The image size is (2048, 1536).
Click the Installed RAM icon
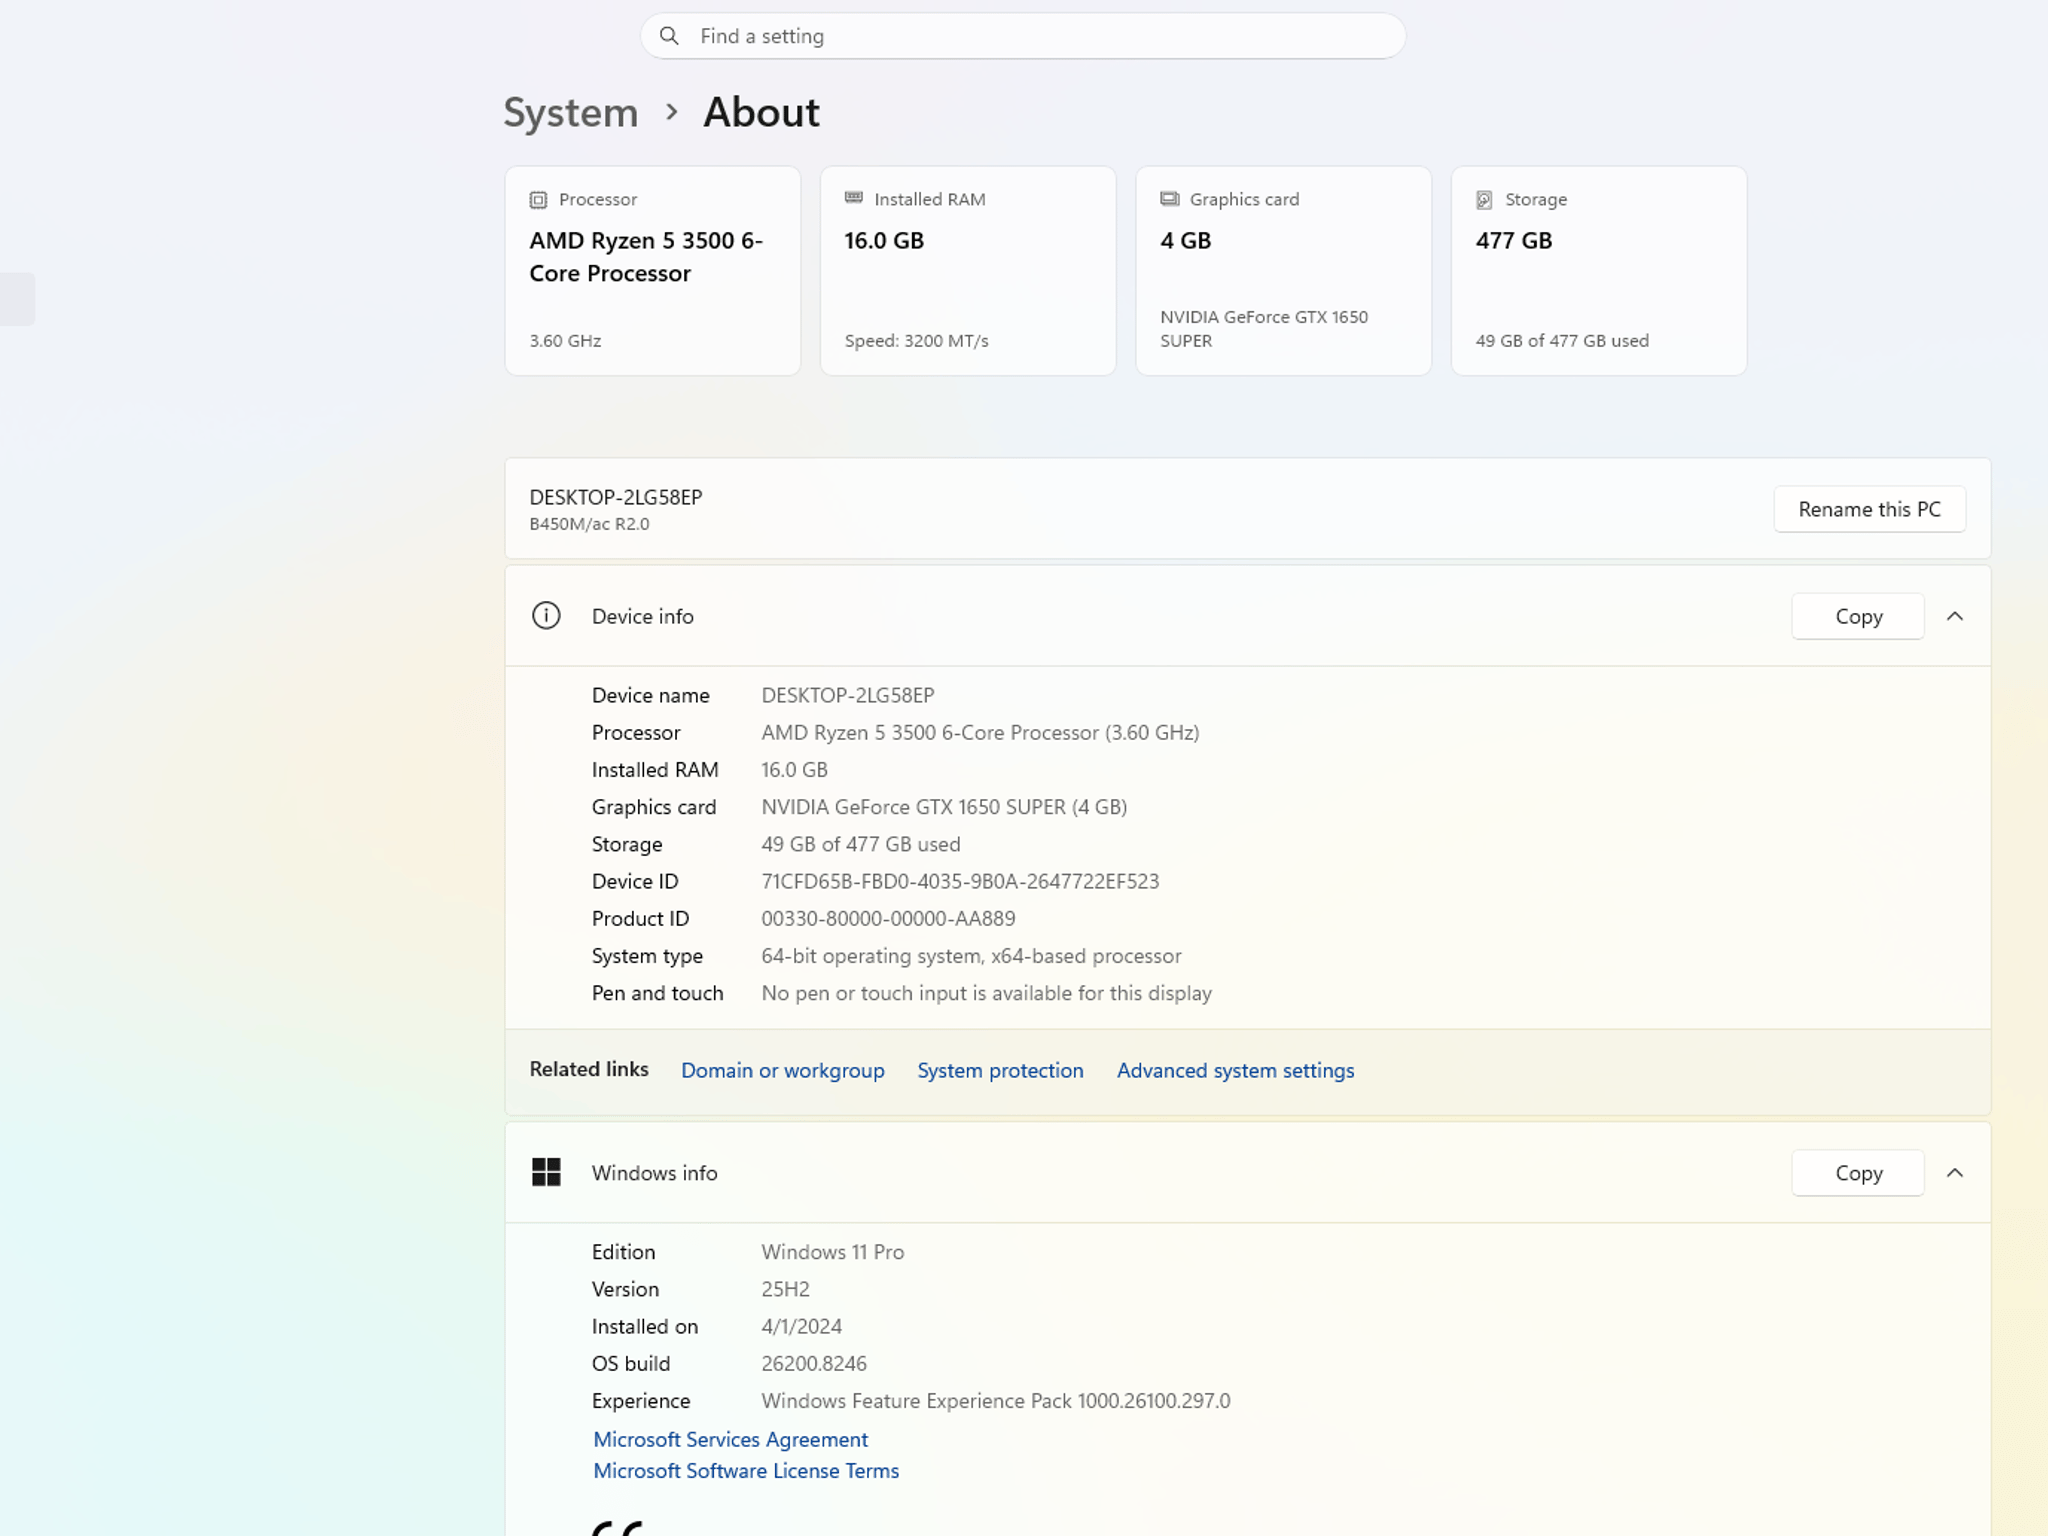click(x=853, y=198)
